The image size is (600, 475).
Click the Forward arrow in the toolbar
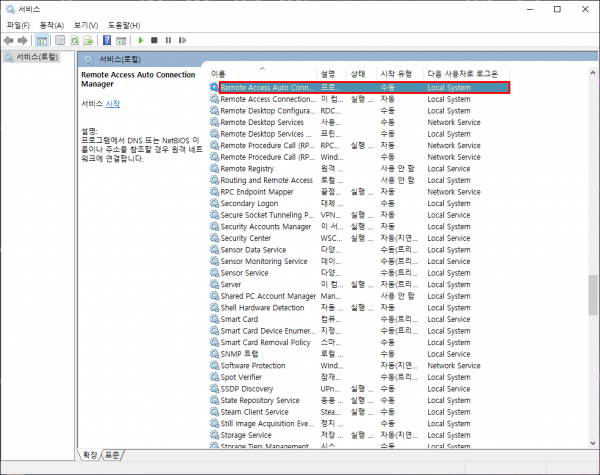[x=22, y=40]
